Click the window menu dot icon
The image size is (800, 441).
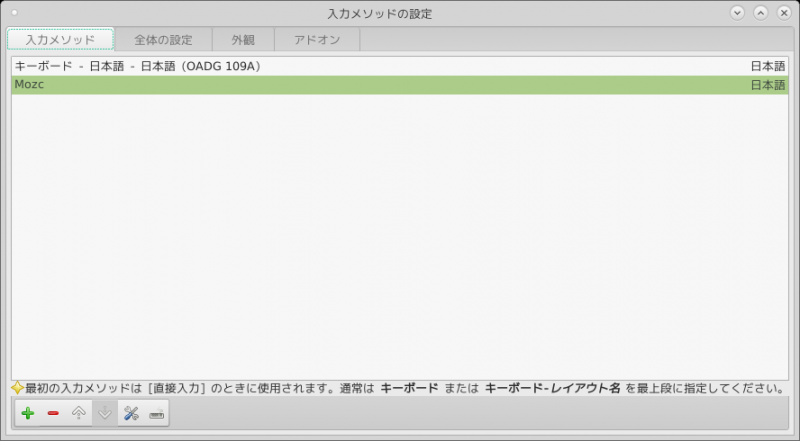(x=14, y=13)
